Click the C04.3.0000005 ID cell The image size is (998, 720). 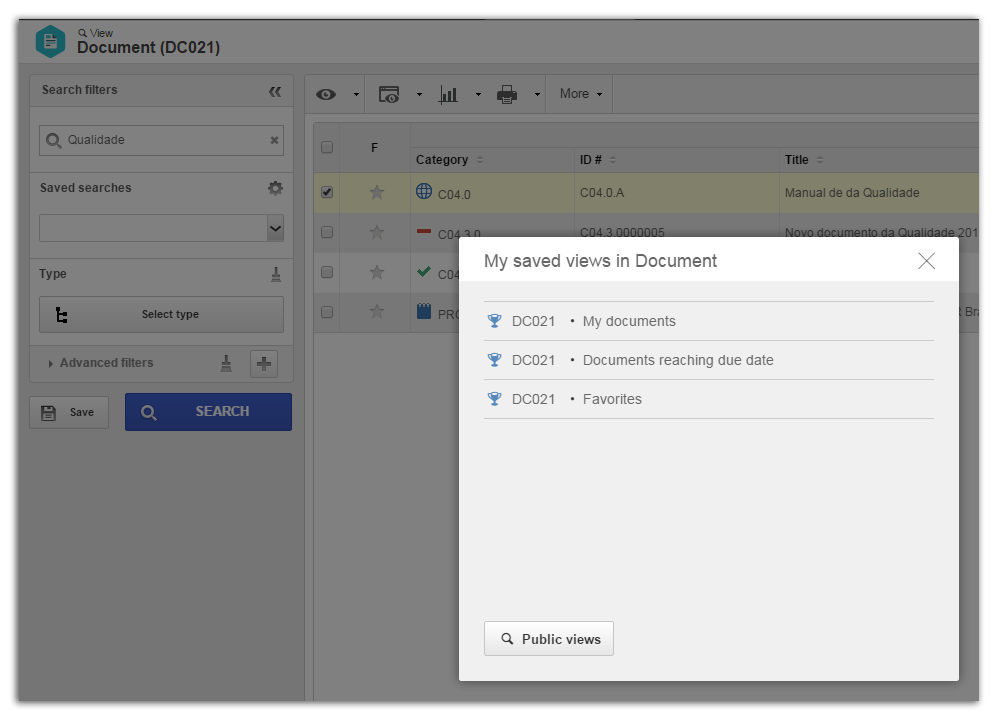[x=622, y=232]
